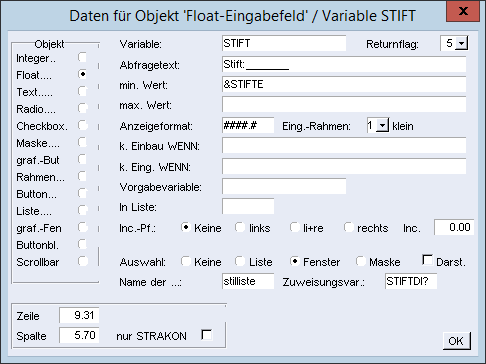486x364 pixels.
Task: Close the dialog with the X button
Action: (463, 11)
